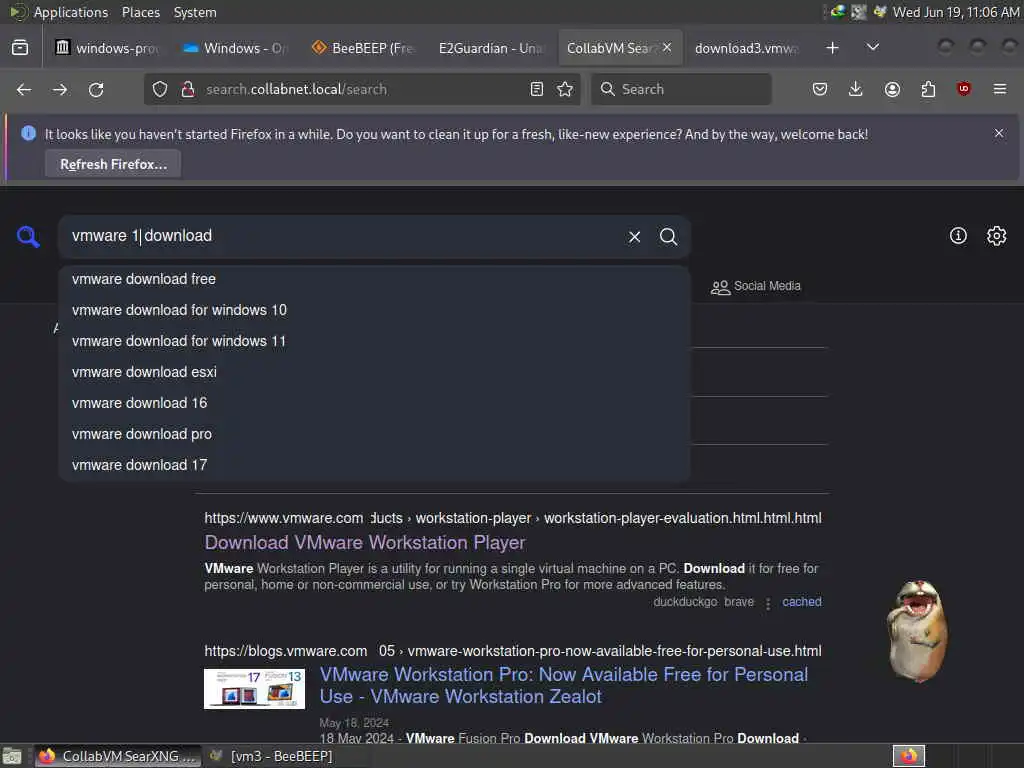Open the SearXNG about info icon
The height and width of the screenshot is (768, 1024).
click(958, 236)
